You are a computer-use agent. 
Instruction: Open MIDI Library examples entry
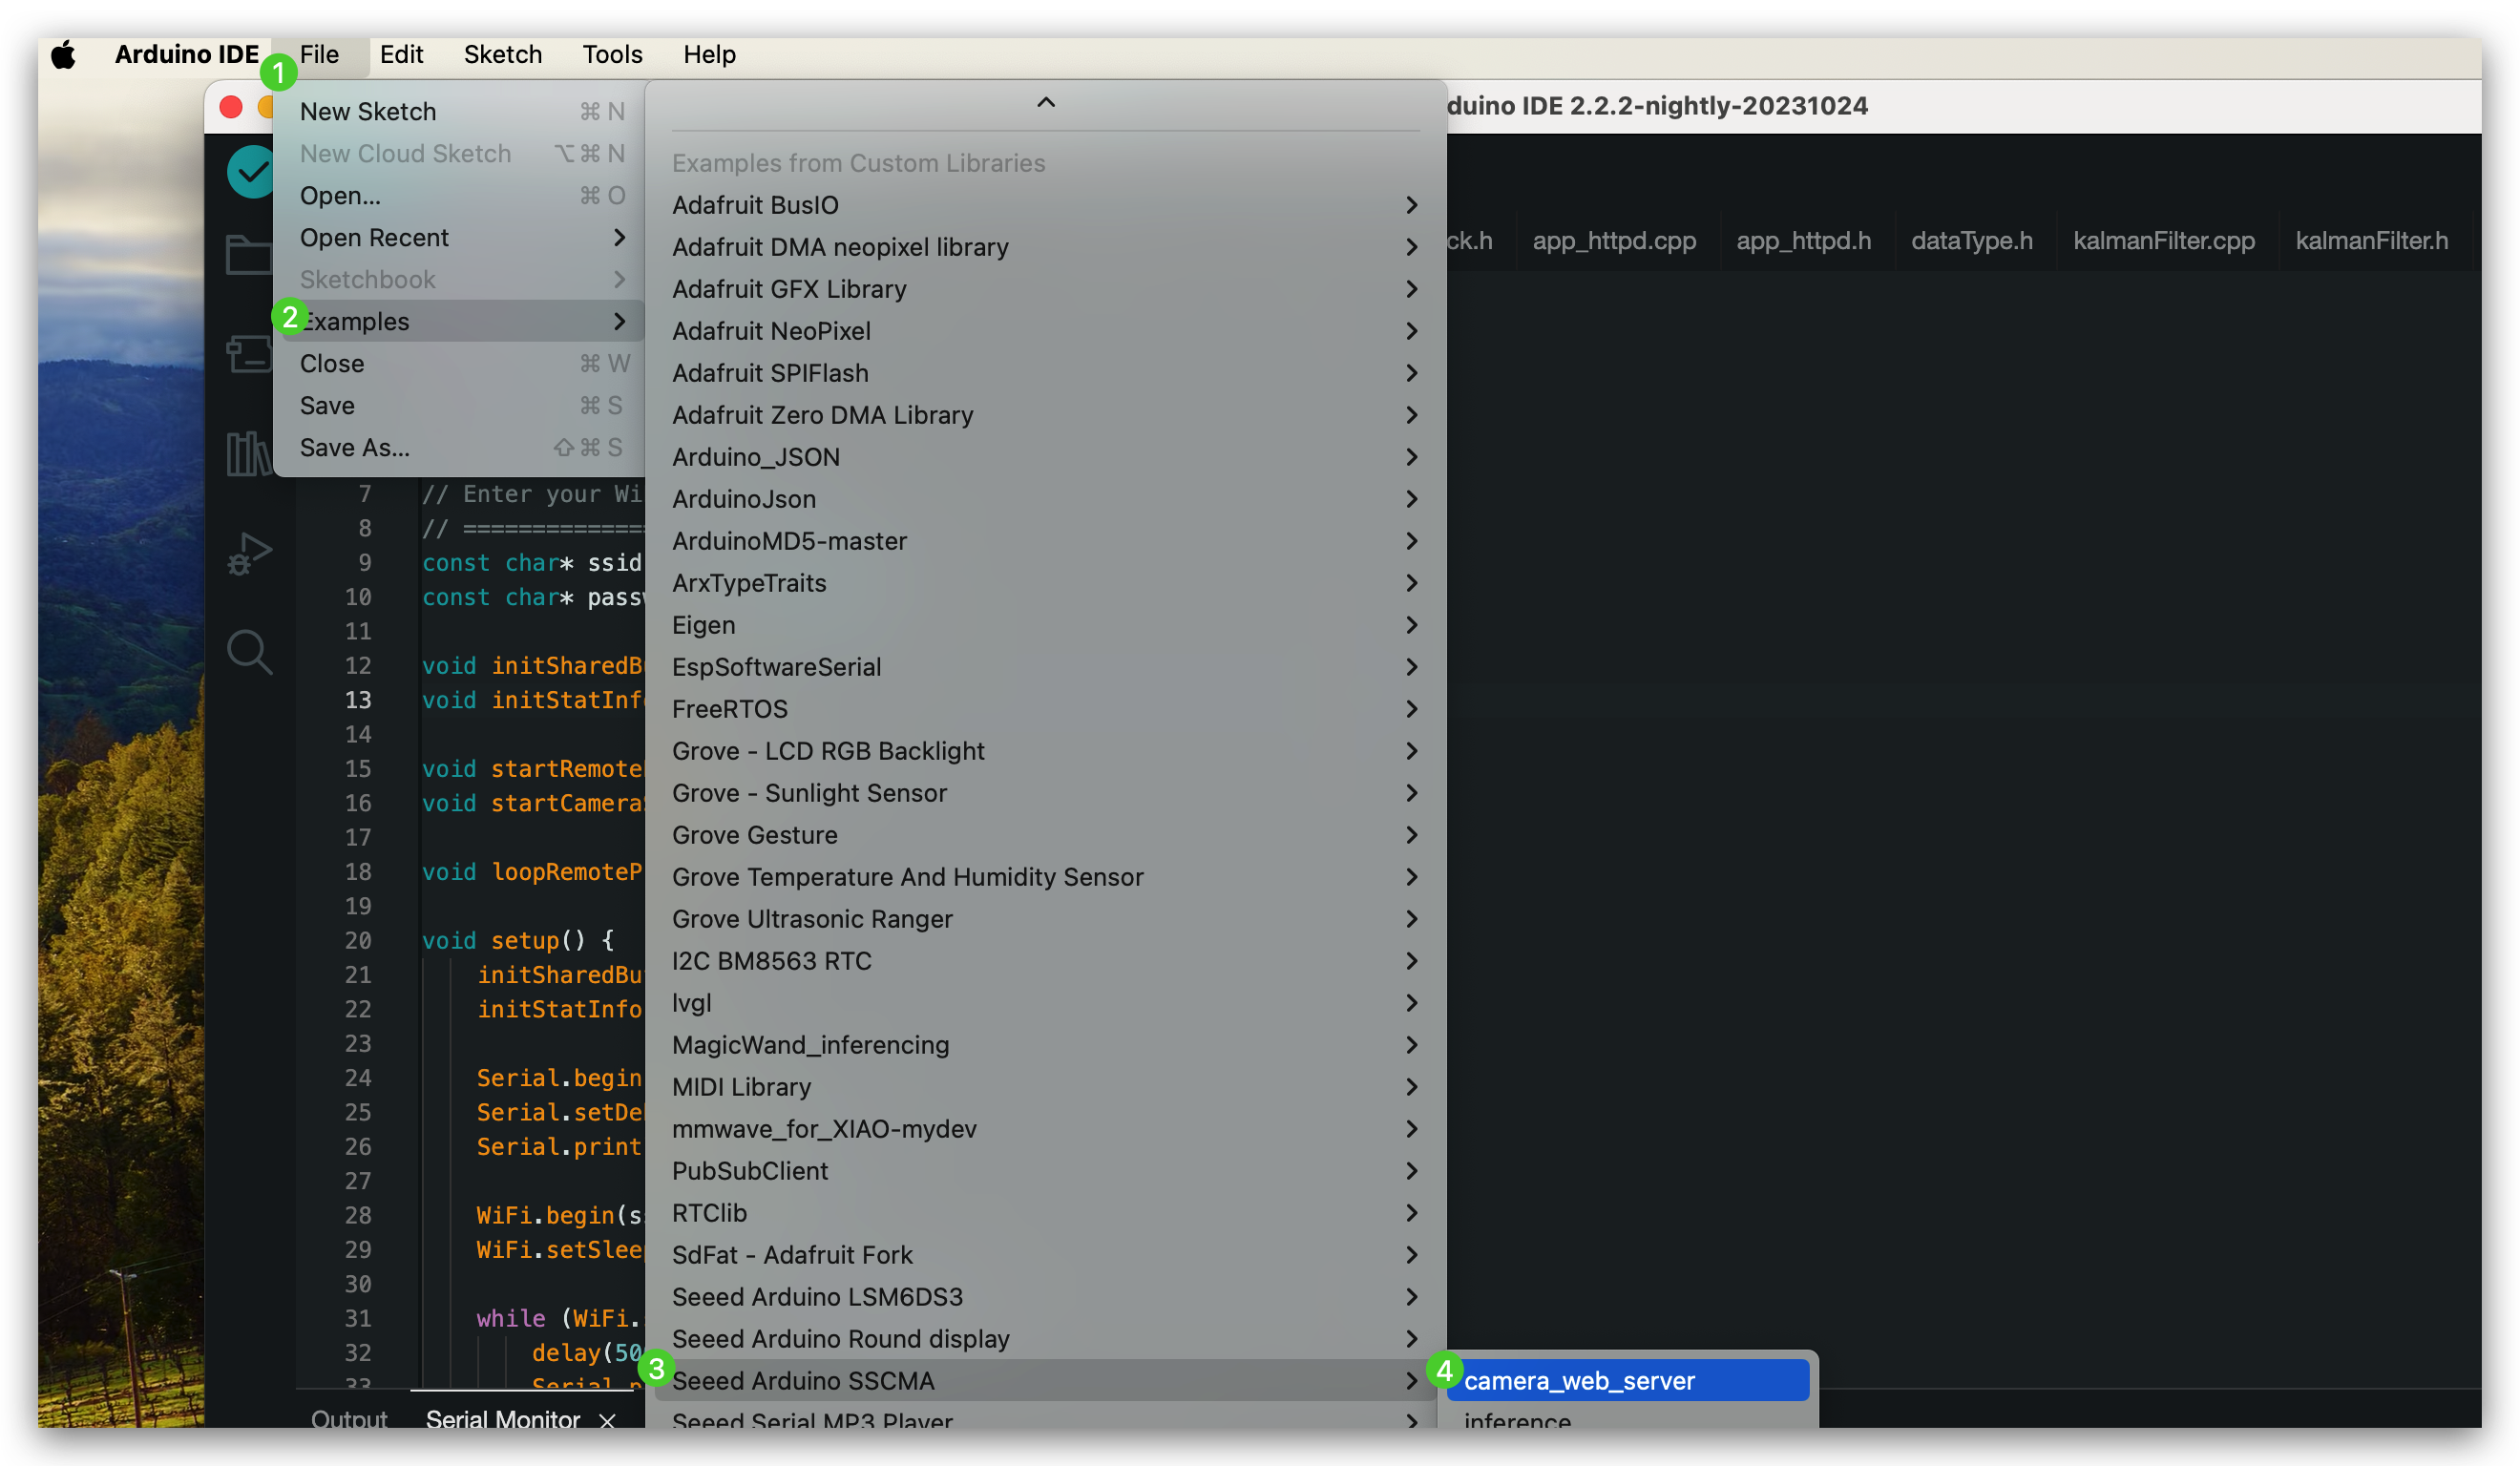coord(1045,1087)
